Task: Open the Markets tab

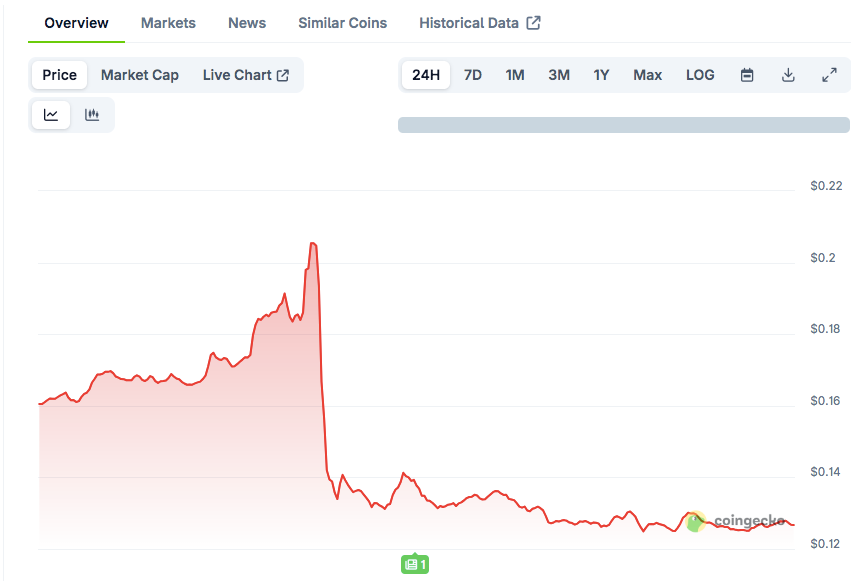Action: click(168, 23)
